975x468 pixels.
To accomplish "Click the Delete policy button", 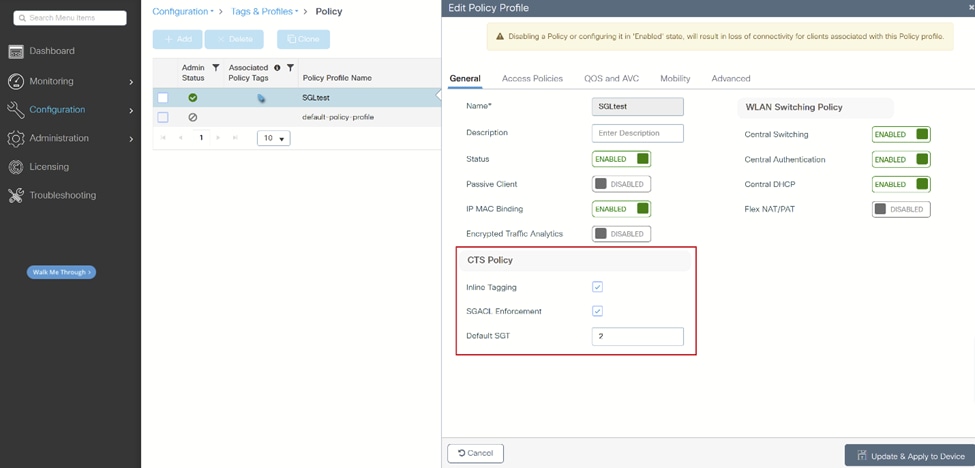I will coord(234,39).
